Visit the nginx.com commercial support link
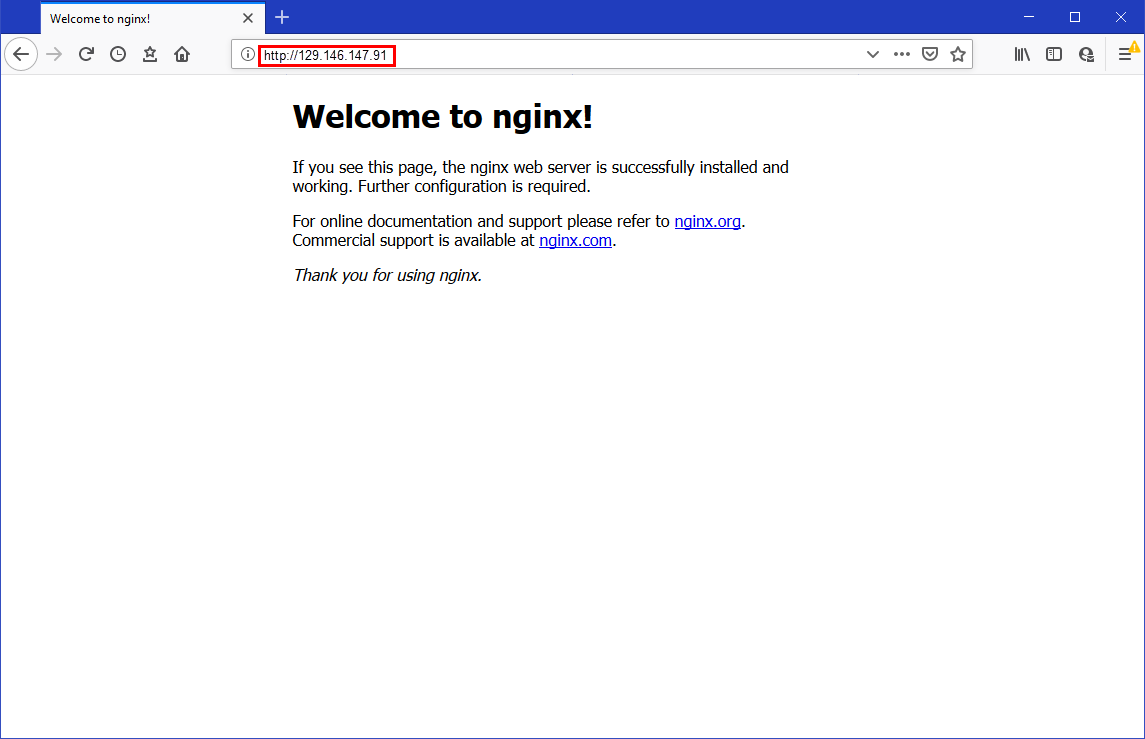The width and height of the screenshot is (1145, 739). point(575,240)
